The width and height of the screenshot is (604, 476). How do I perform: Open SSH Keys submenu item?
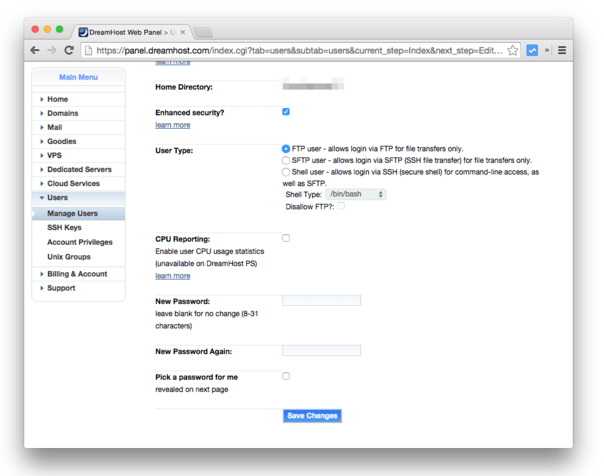(x=65, y=228)
